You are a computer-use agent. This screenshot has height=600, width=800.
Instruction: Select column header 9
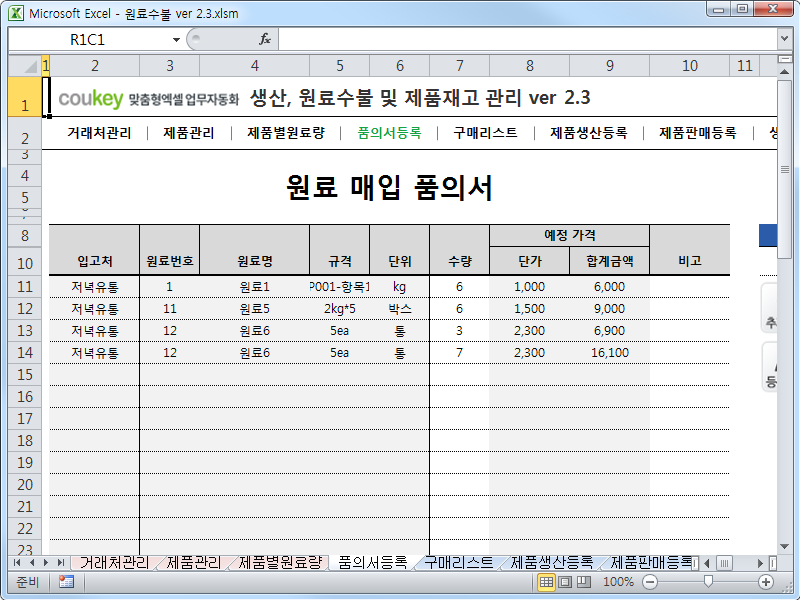click(609, 65)
